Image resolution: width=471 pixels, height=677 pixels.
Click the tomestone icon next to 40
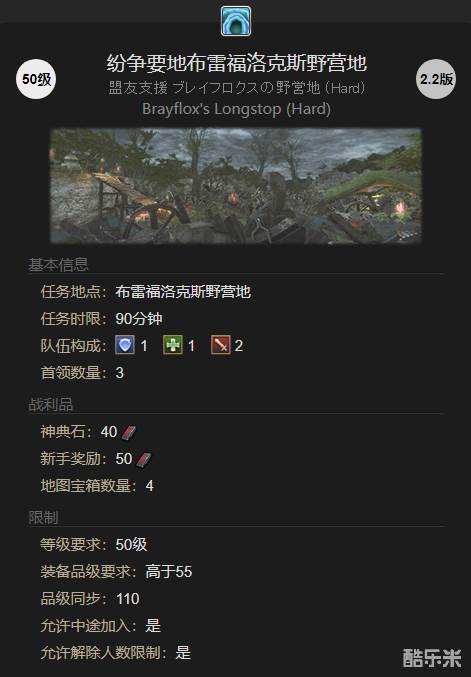129,432
